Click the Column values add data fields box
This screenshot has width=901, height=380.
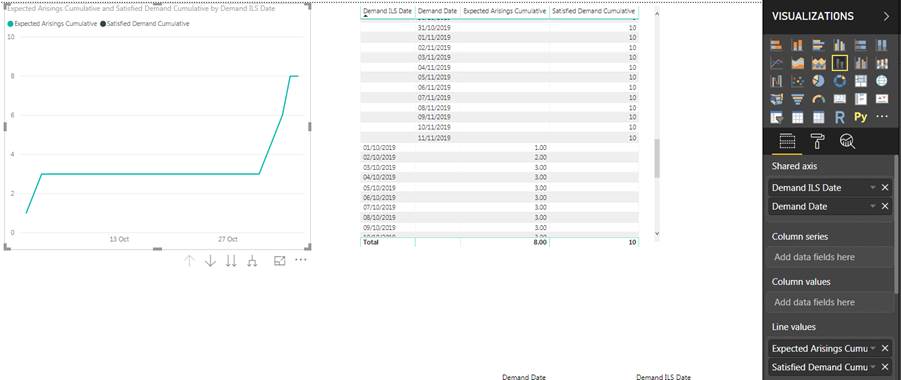pos(830,302)
